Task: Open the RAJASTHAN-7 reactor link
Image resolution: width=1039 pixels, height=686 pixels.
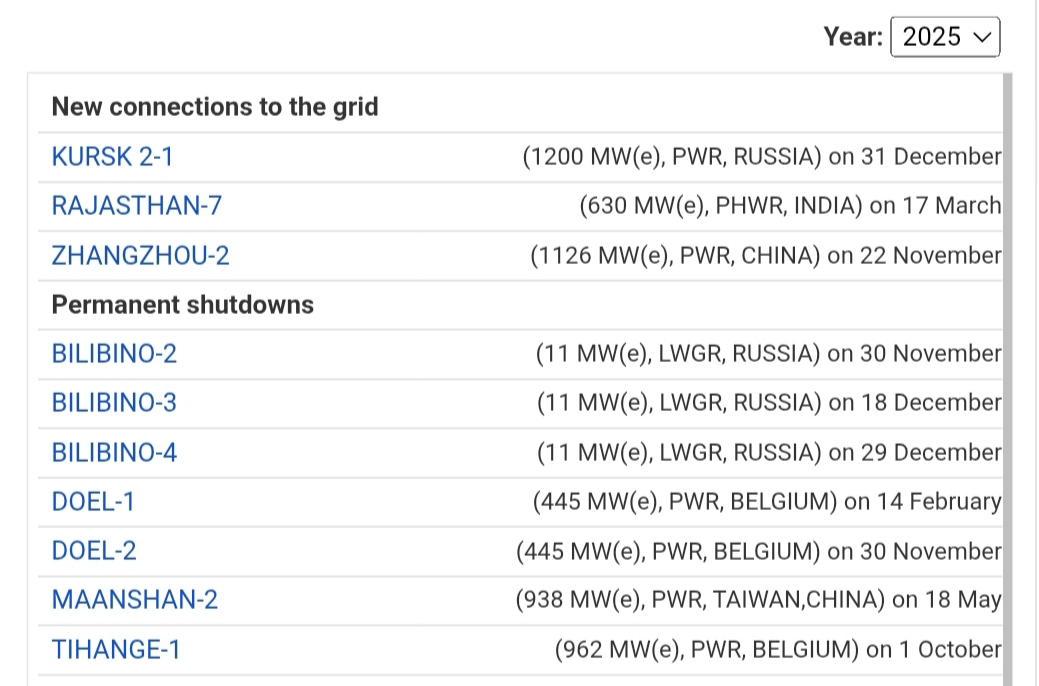Action: coord(137,206)
